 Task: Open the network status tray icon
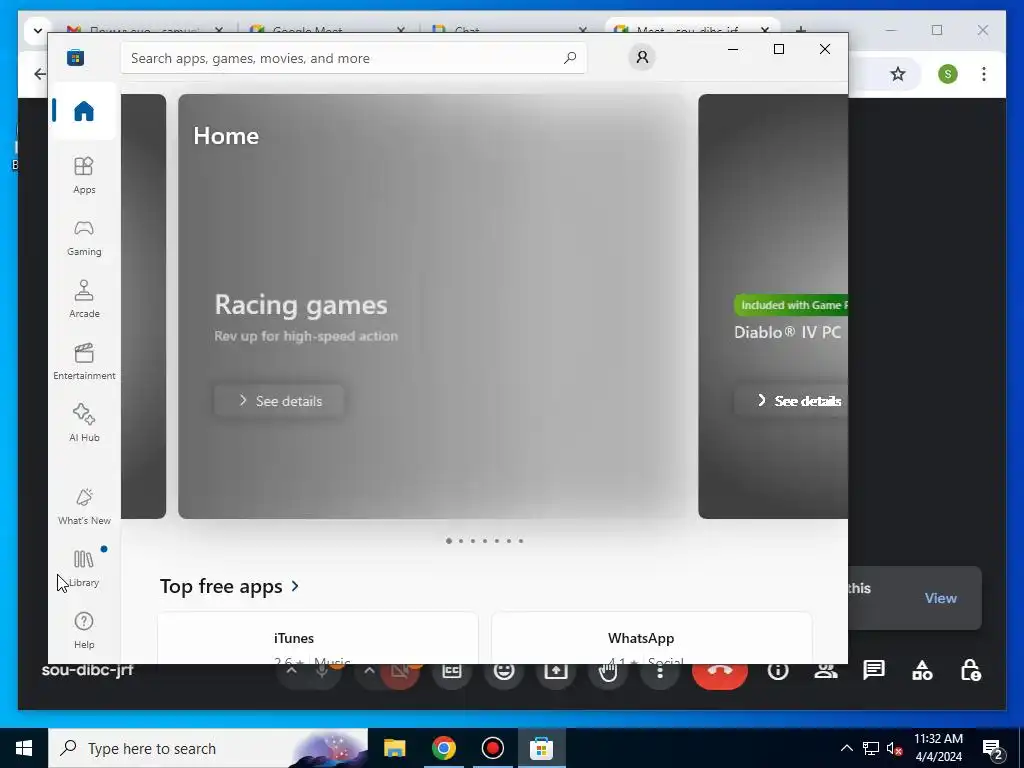point(871,748)
